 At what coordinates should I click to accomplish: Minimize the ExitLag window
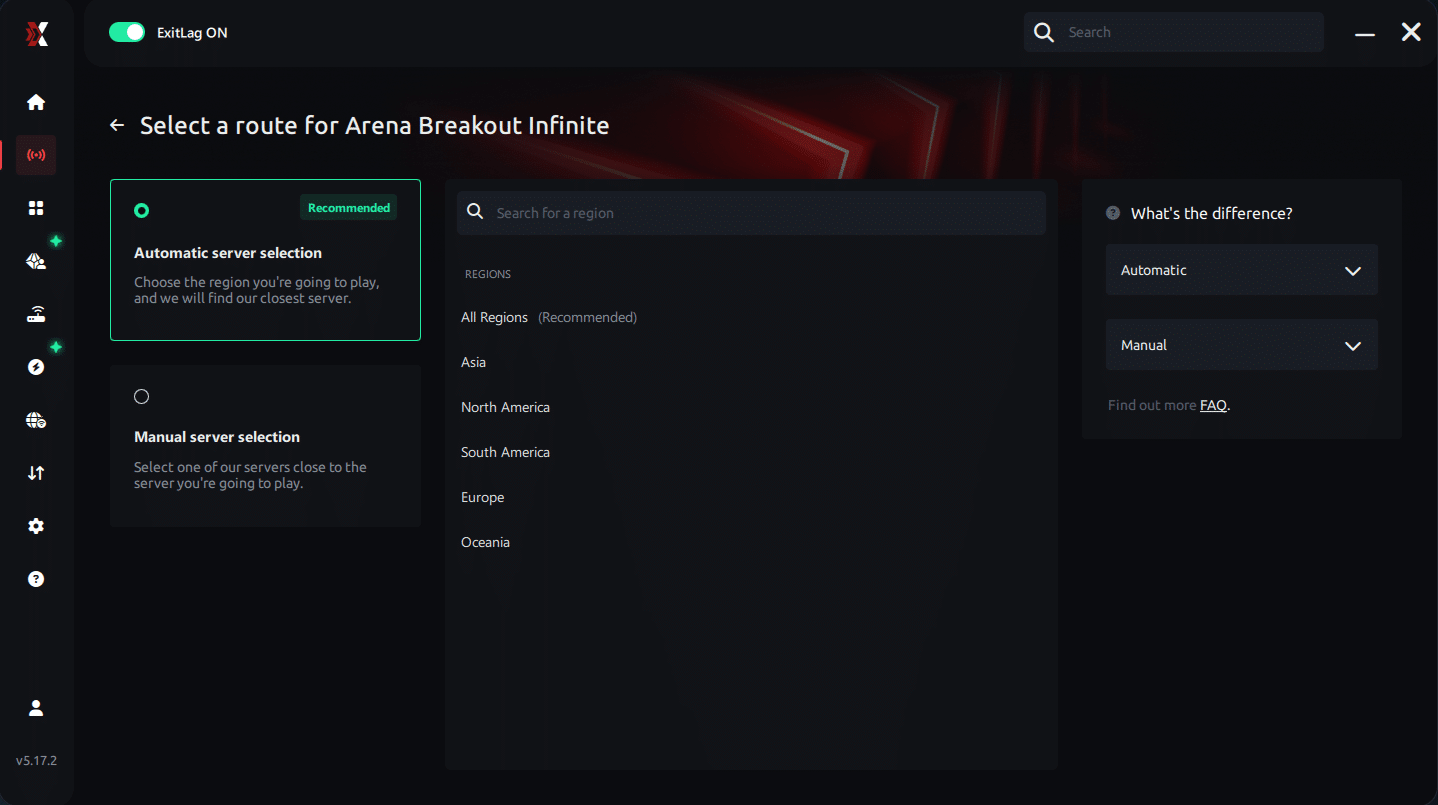point(1365,33)
